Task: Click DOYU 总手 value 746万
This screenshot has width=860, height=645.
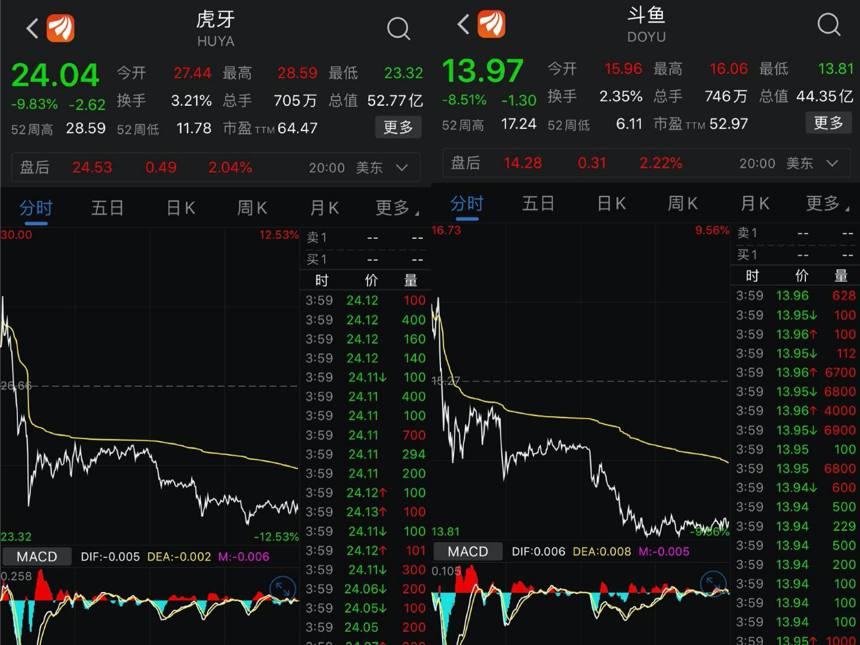Action: click(x=726, y=97)
